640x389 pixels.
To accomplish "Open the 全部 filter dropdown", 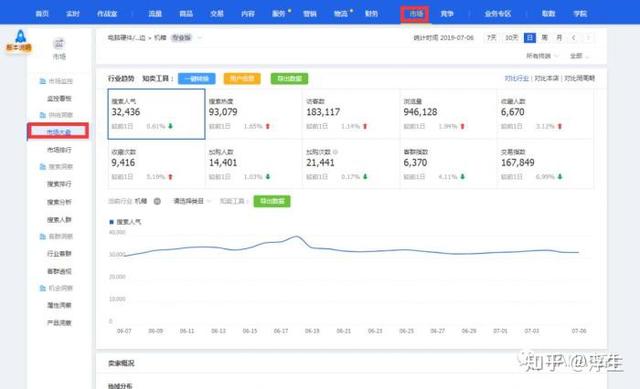I will (x=579, y=56).
